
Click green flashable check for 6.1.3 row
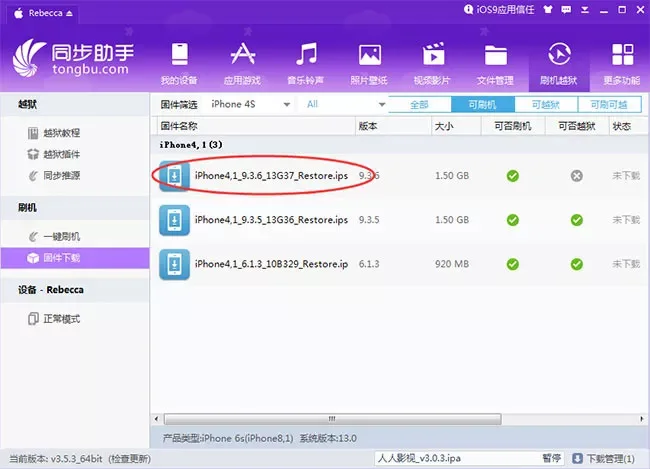click(513, 264)
